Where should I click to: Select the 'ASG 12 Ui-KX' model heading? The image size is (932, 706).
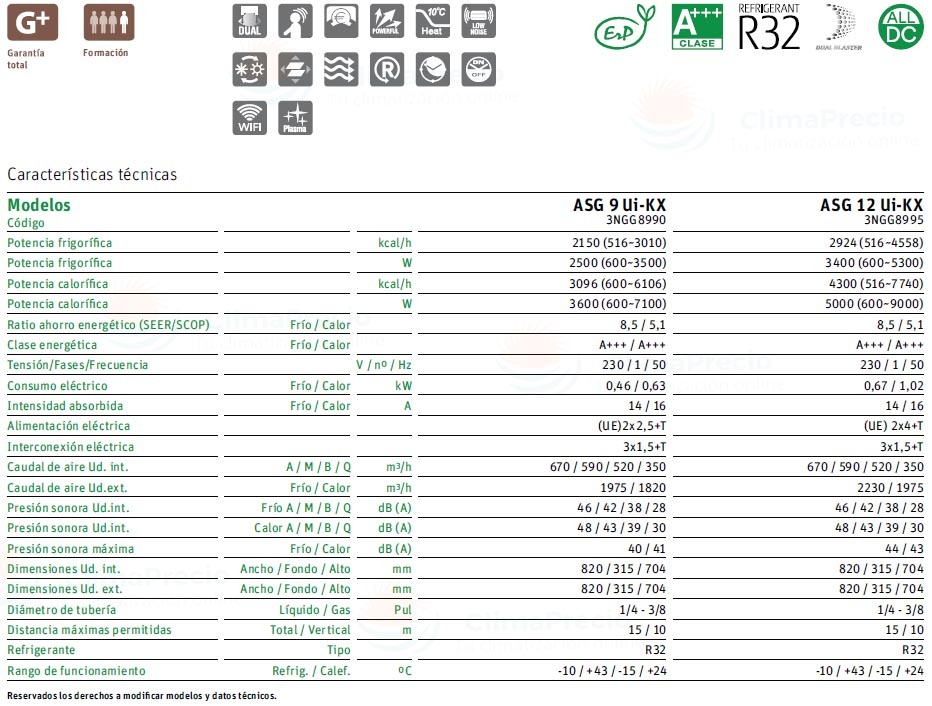[x=871, y=205]
